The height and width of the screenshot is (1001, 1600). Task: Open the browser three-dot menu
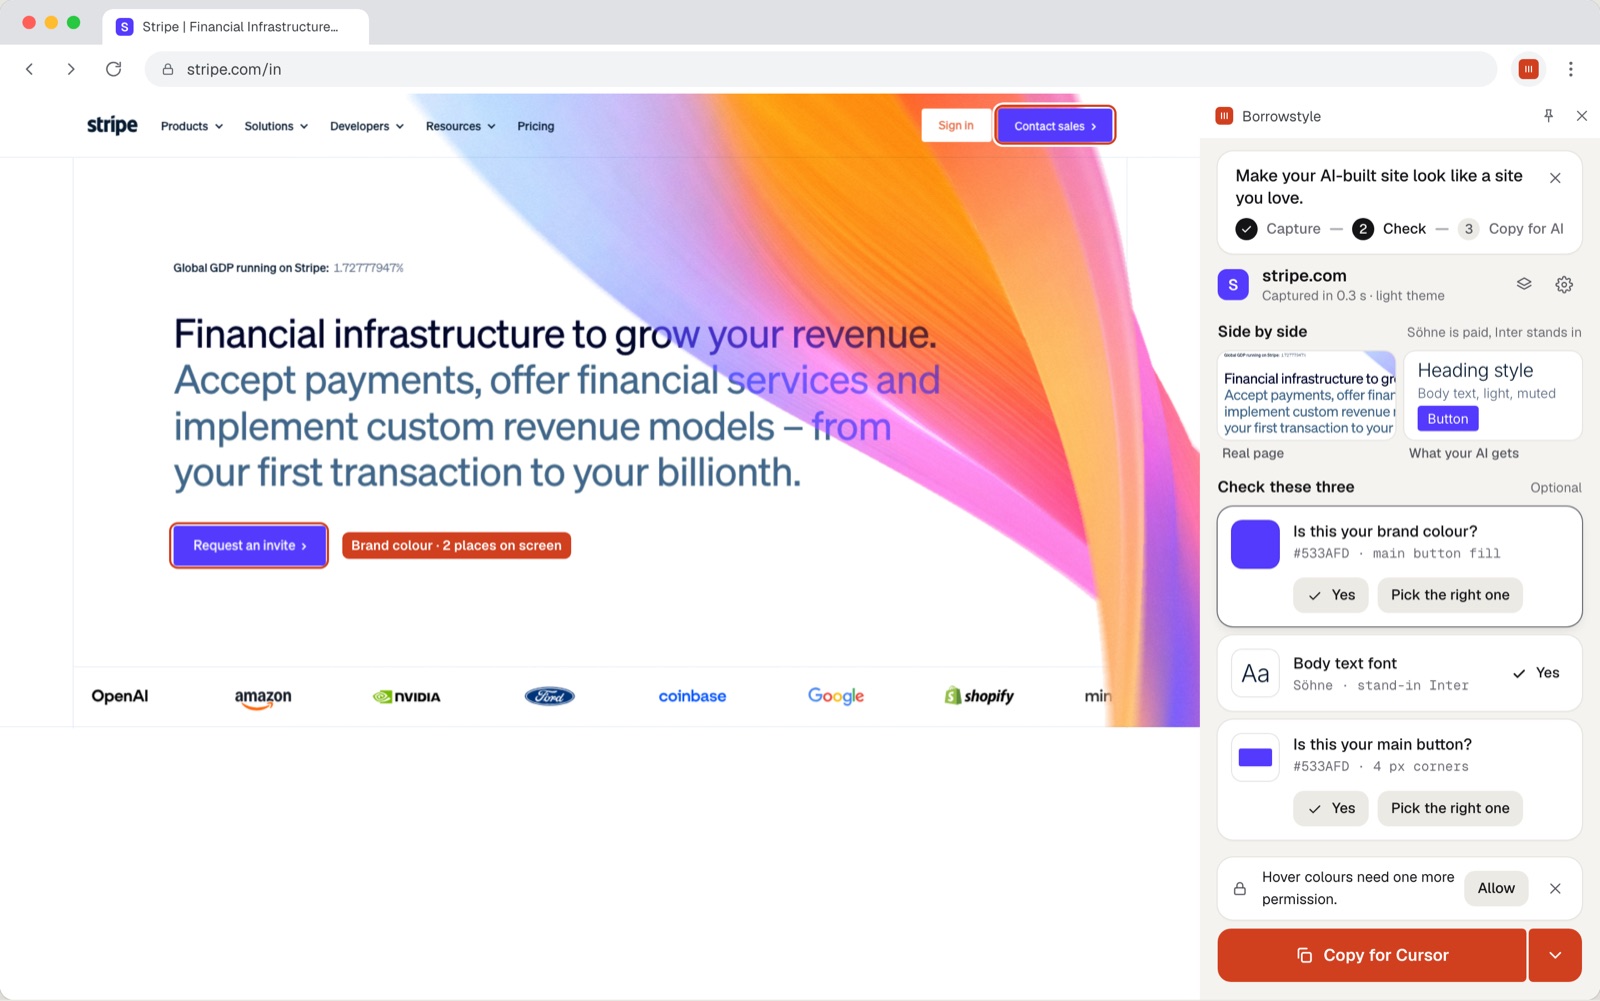[1571, 69]
